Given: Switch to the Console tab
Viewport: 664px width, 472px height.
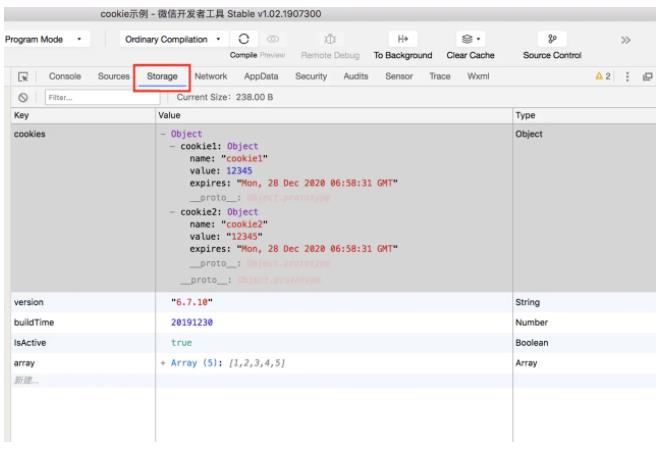Looking at the screenshot, I should [65, 76].
